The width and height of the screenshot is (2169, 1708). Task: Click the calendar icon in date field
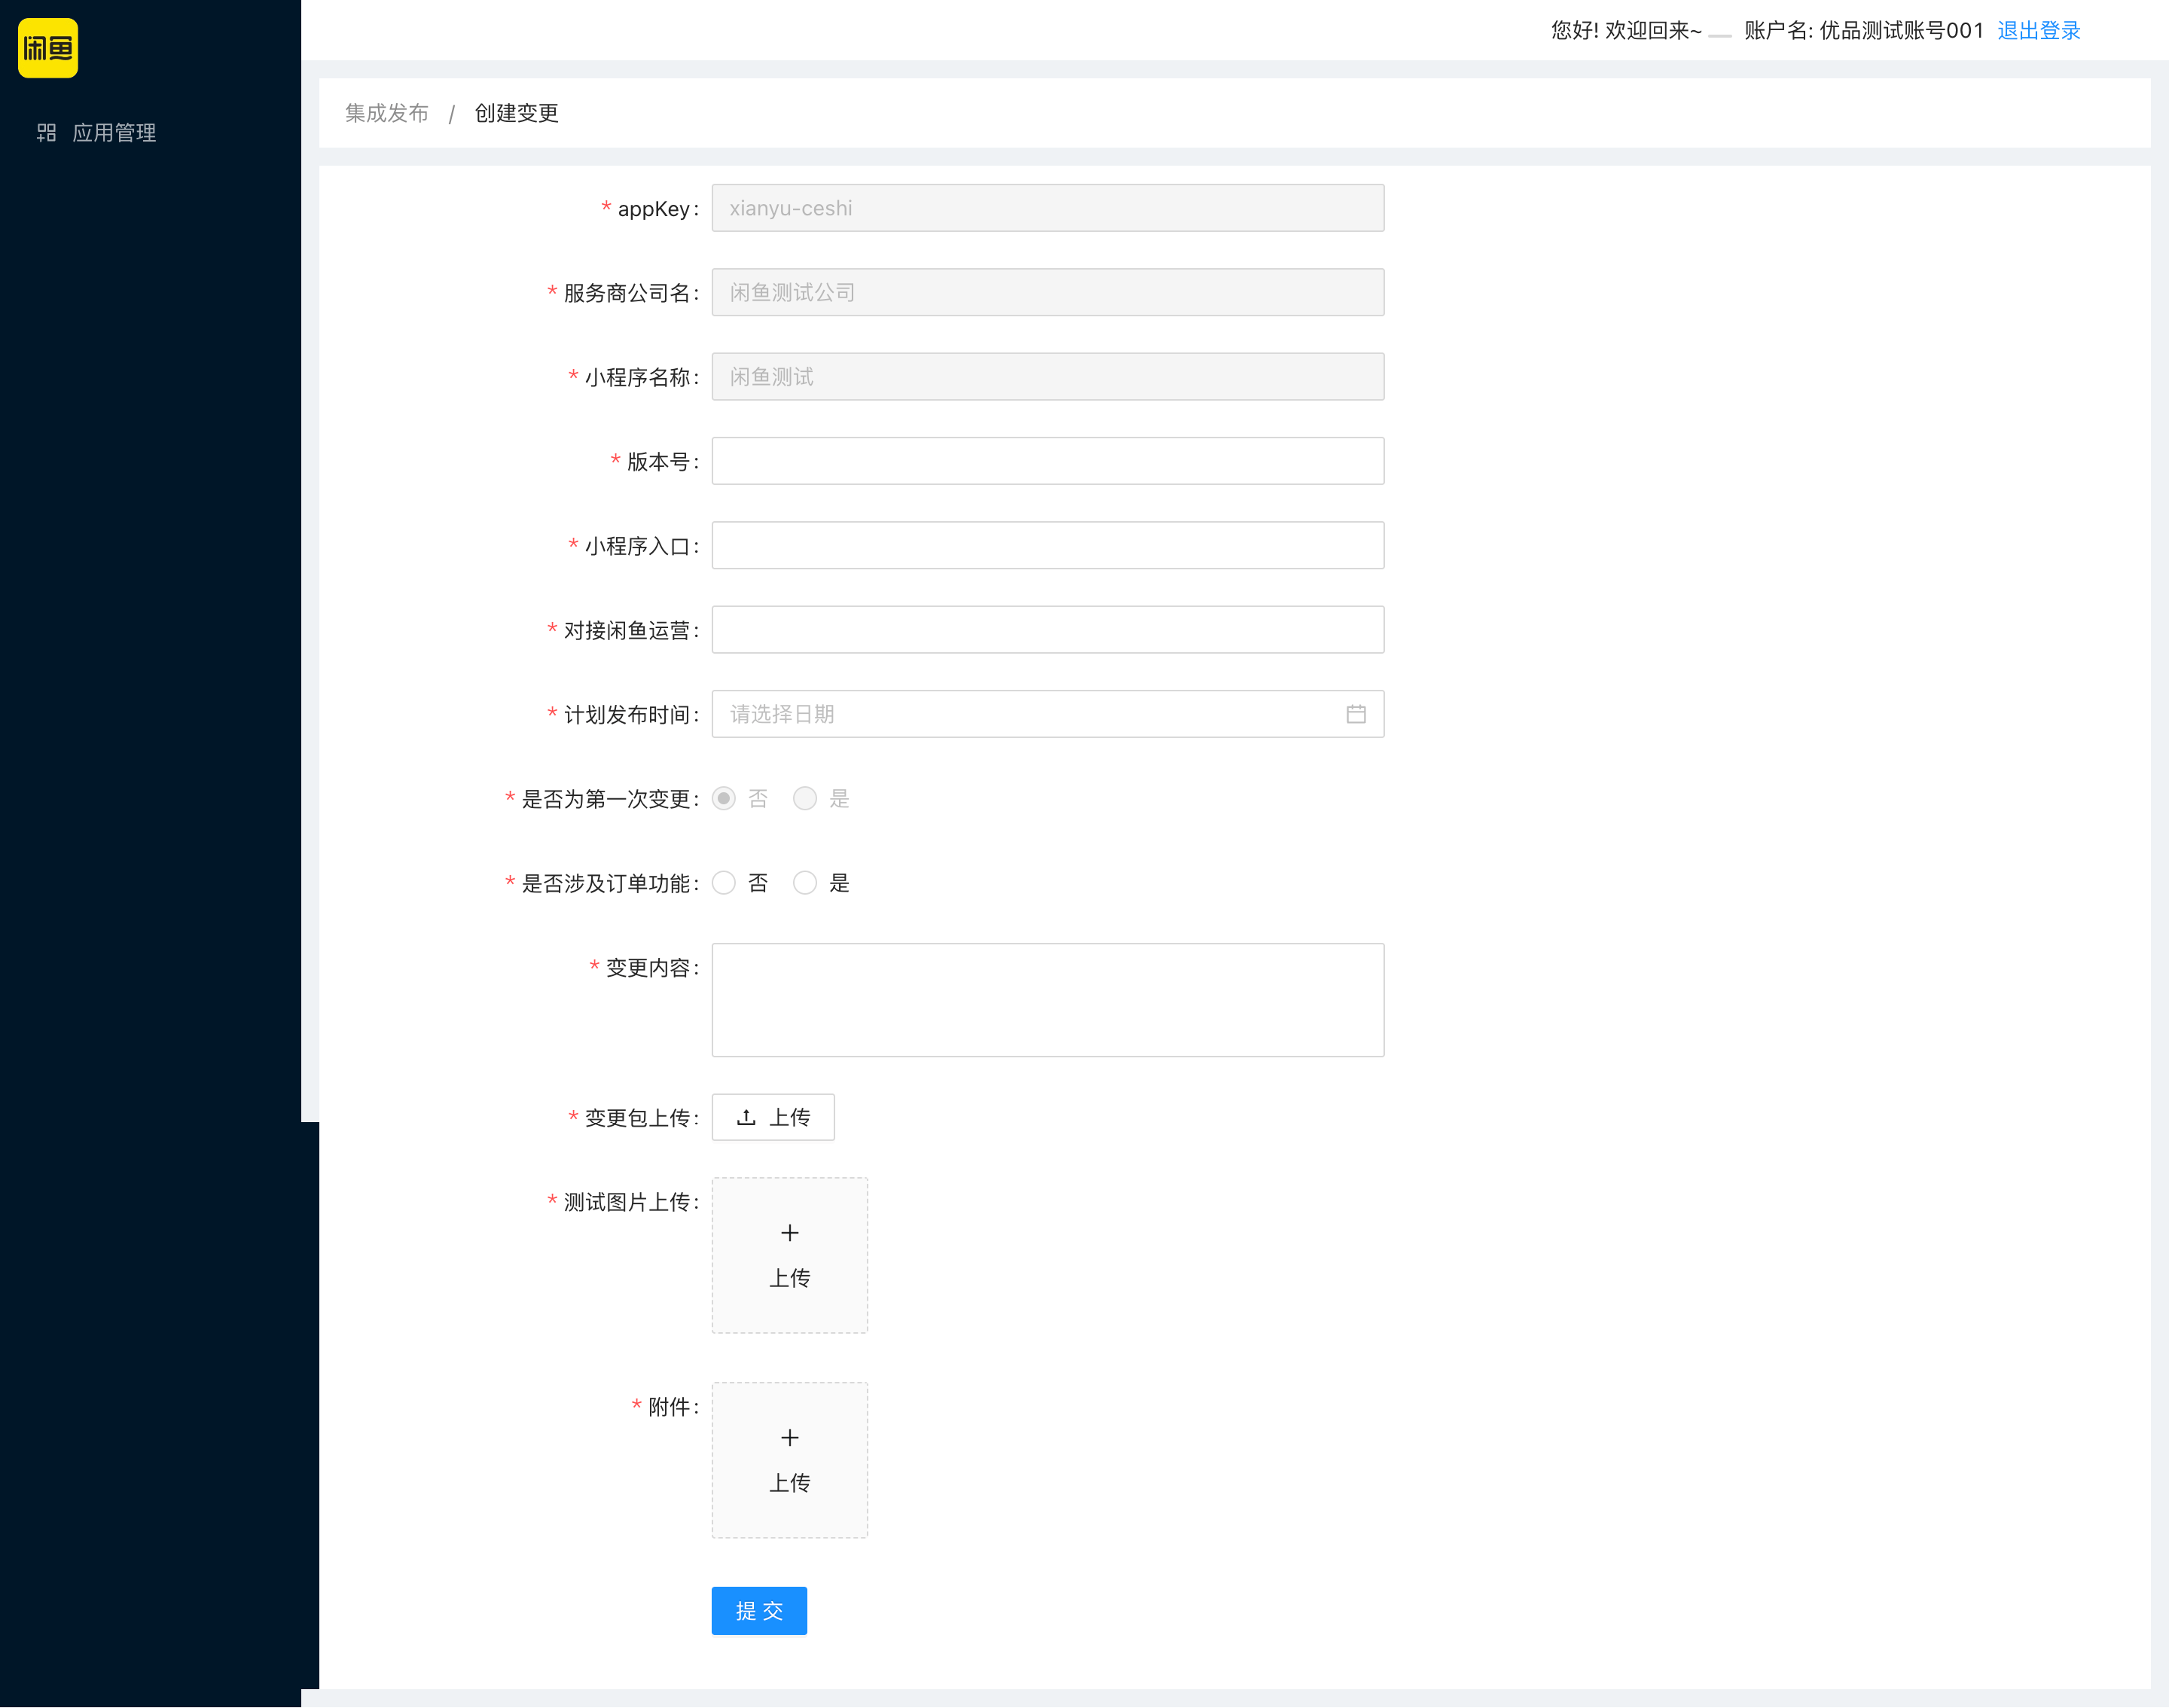(1355, 714)
